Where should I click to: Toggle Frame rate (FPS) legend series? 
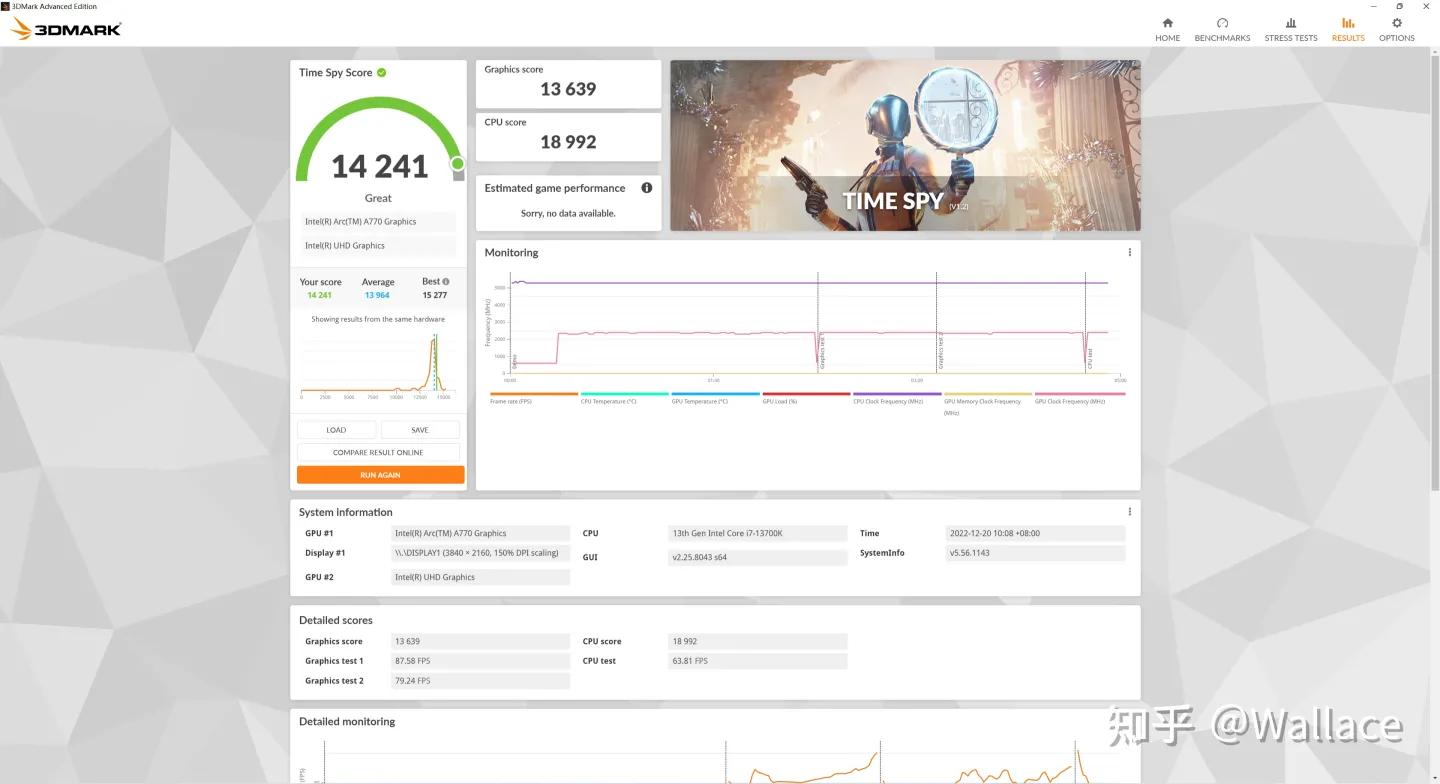pyautogui.click(x=533, y=398)
